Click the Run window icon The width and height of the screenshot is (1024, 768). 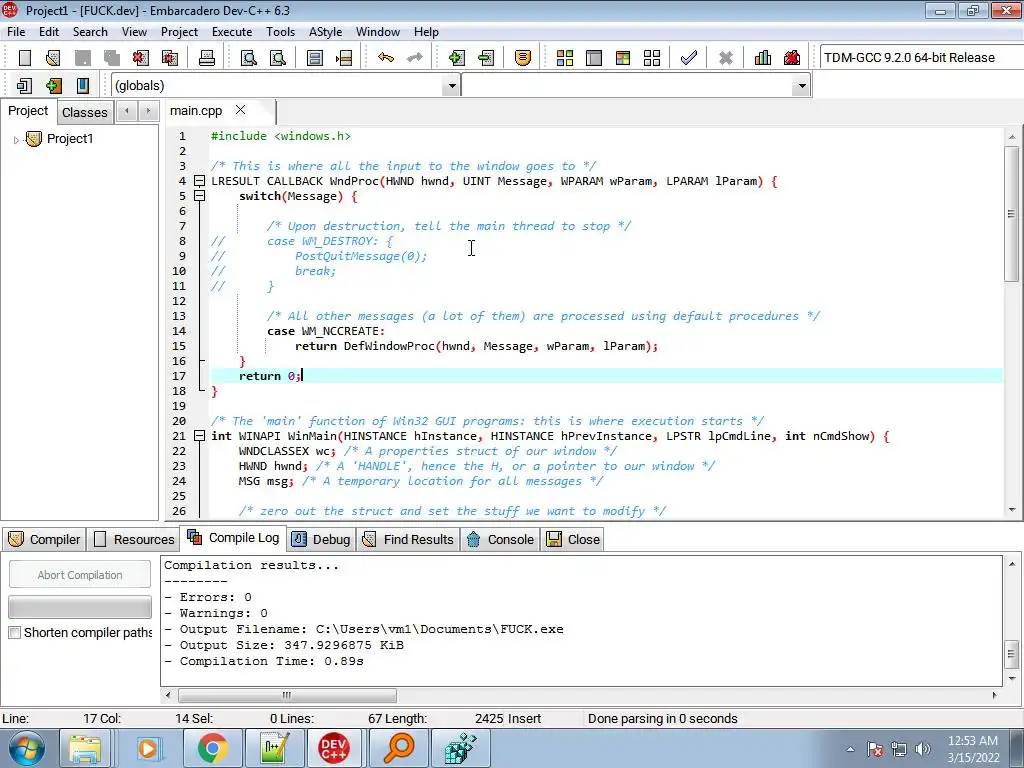(x=594, y=57)
